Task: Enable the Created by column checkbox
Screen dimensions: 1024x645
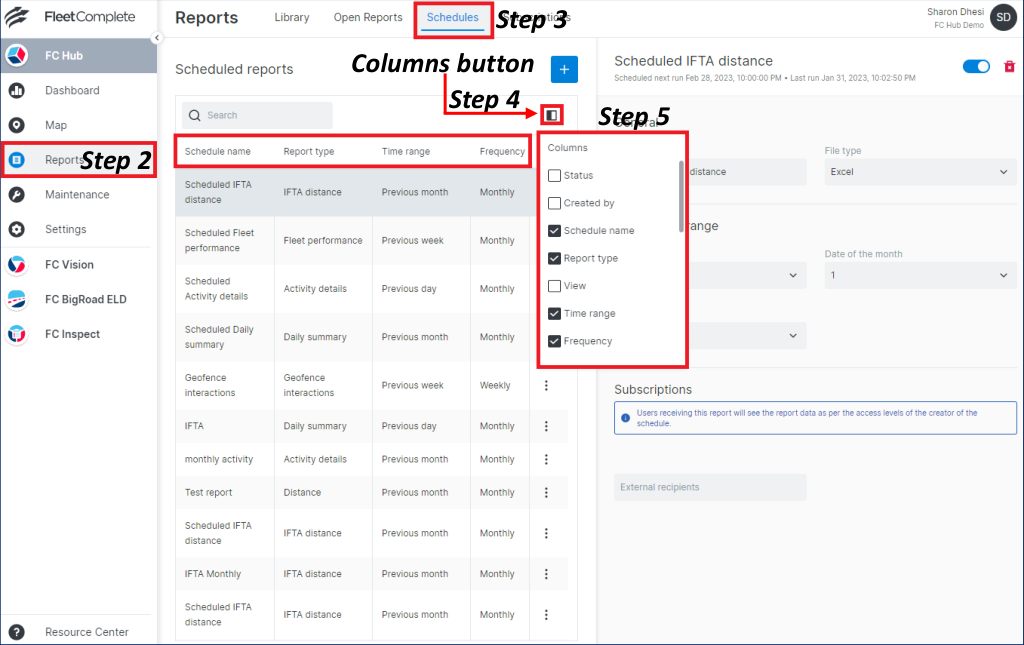Action: (555, 203)
